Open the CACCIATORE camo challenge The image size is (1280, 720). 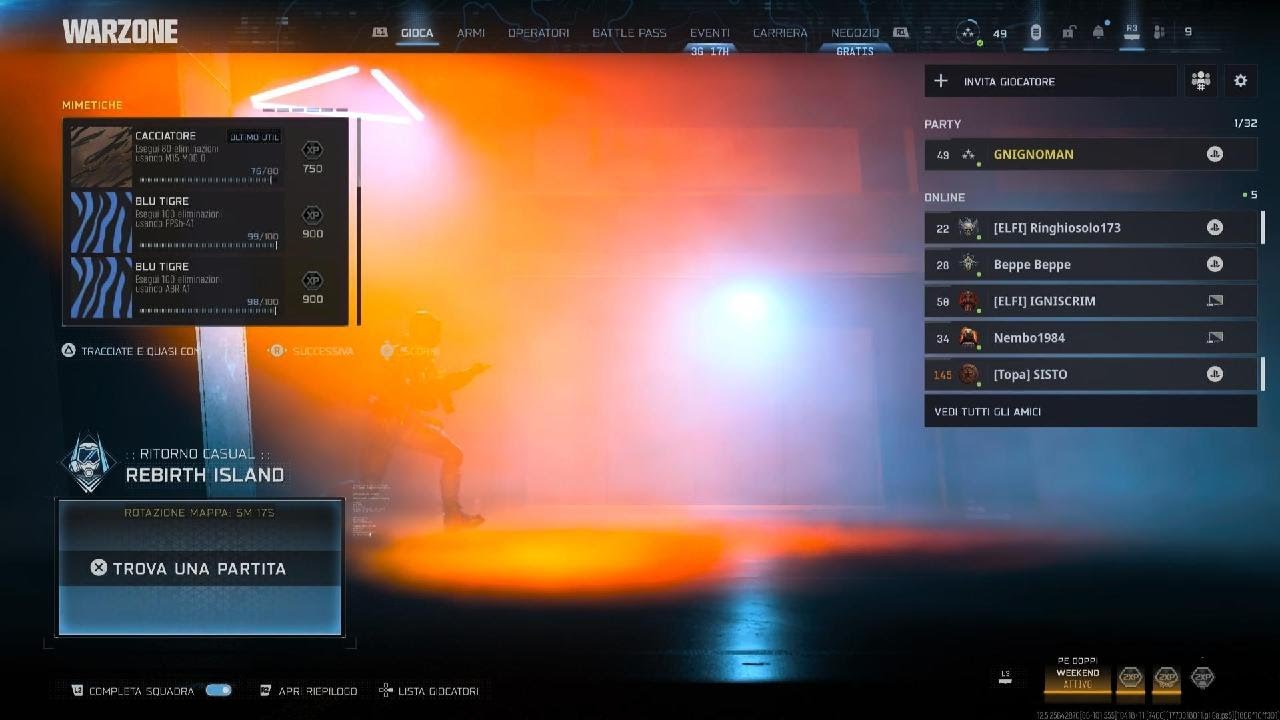pyautogui.click(x=206, y=156)
